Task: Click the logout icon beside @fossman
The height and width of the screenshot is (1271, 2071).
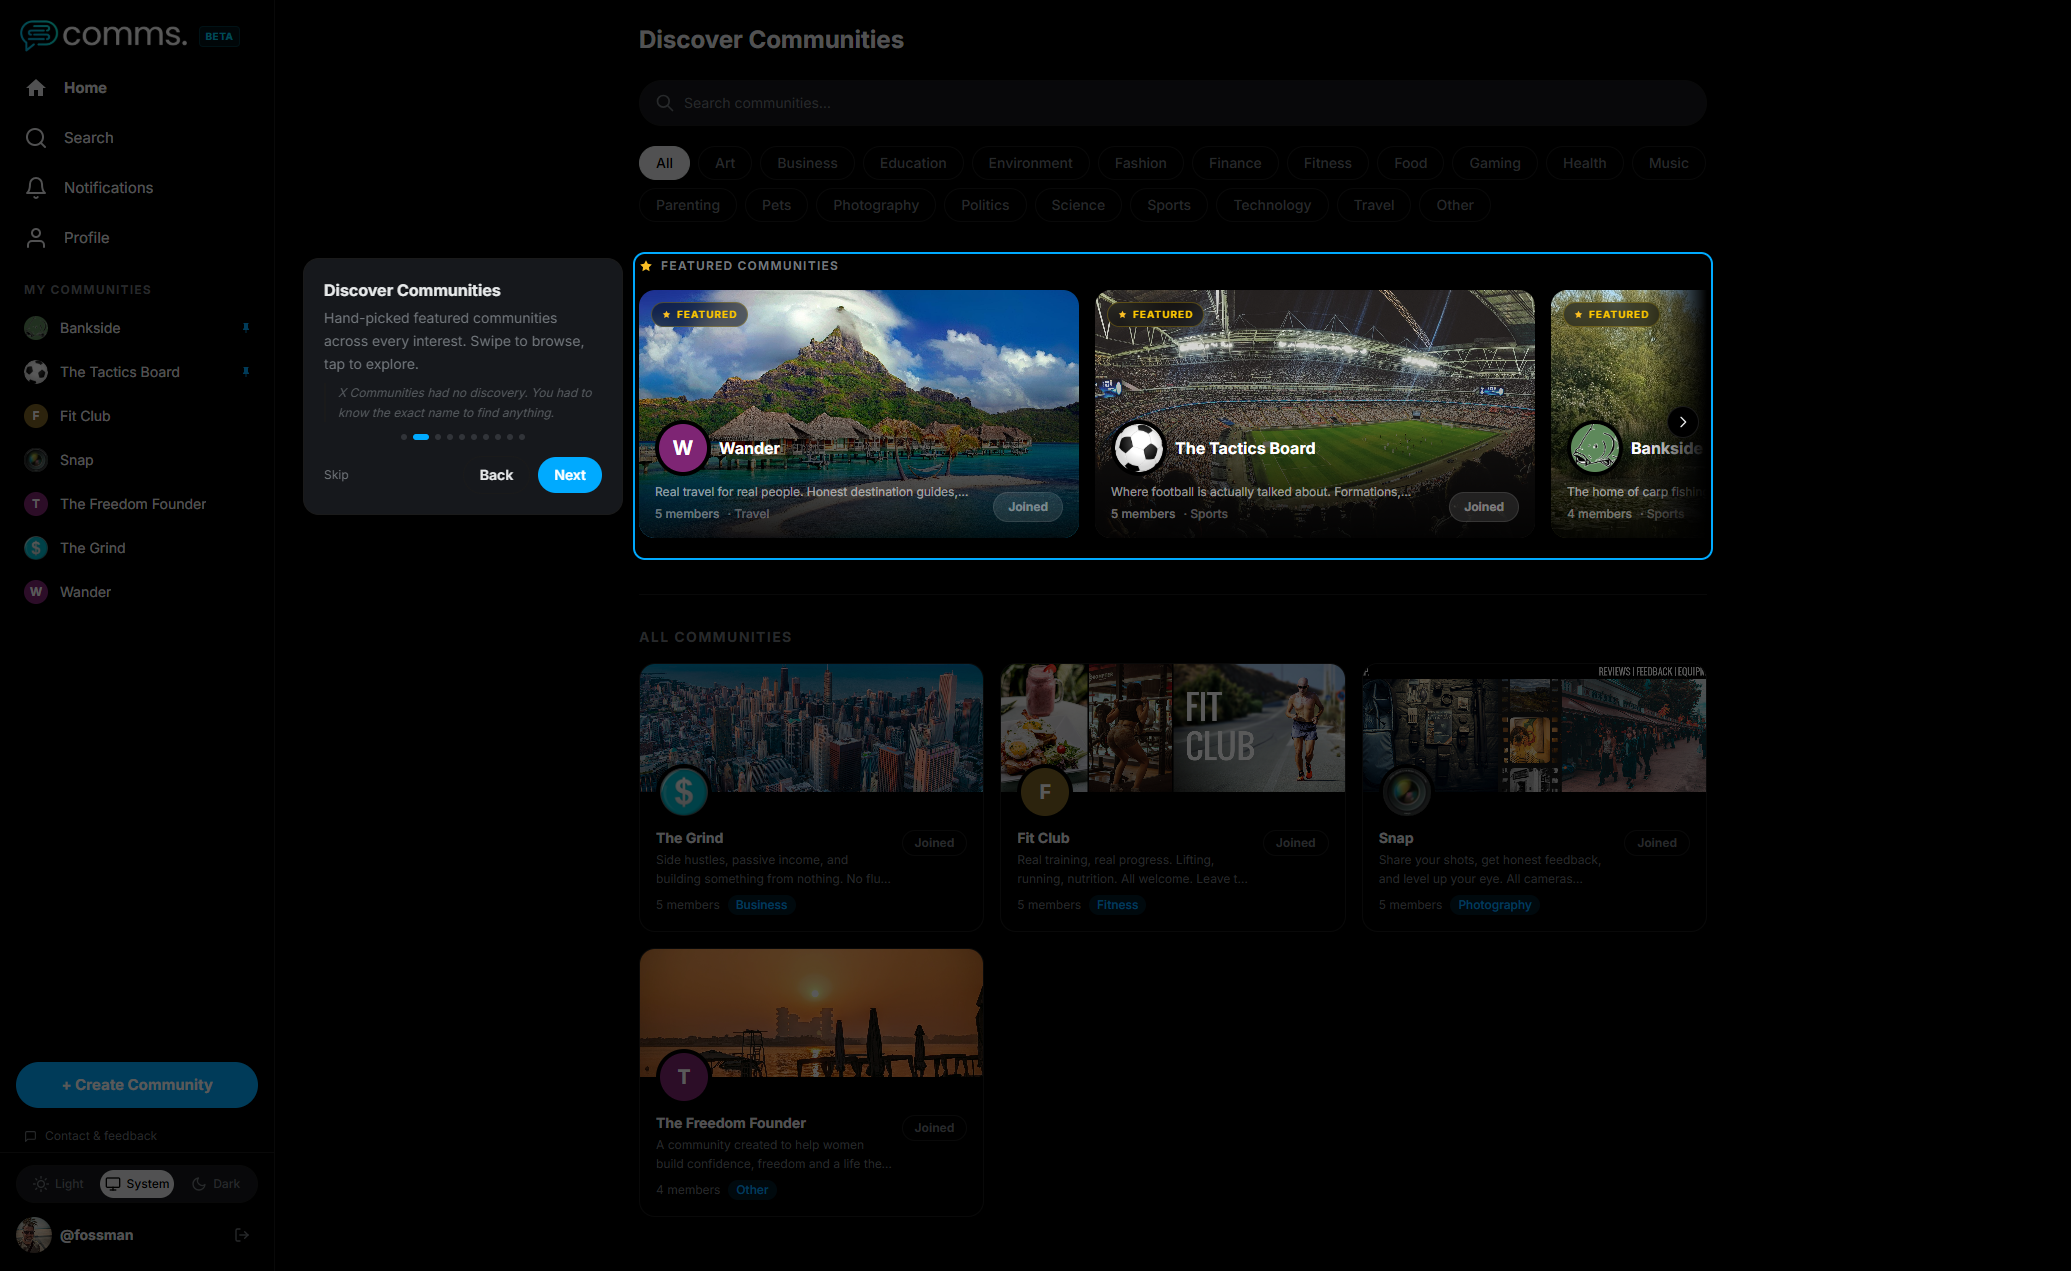Action: point(241,1235)
